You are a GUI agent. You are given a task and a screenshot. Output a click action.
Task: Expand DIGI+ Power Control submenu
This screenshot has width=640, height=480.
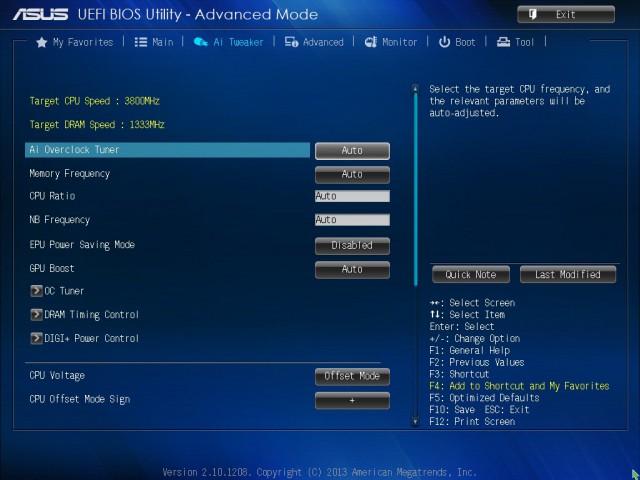(85, 338)
